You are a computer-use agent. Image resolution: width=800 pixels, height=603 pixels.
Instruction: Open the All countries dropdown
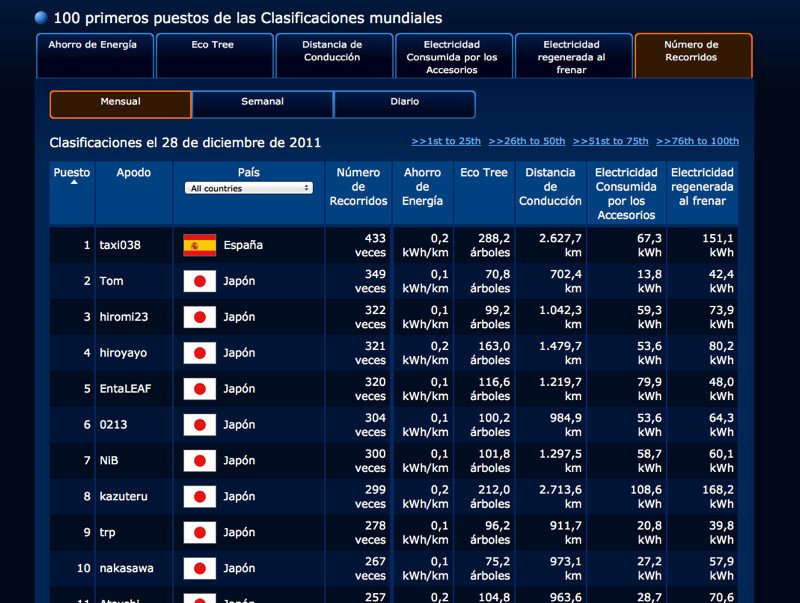click(248, 188)
